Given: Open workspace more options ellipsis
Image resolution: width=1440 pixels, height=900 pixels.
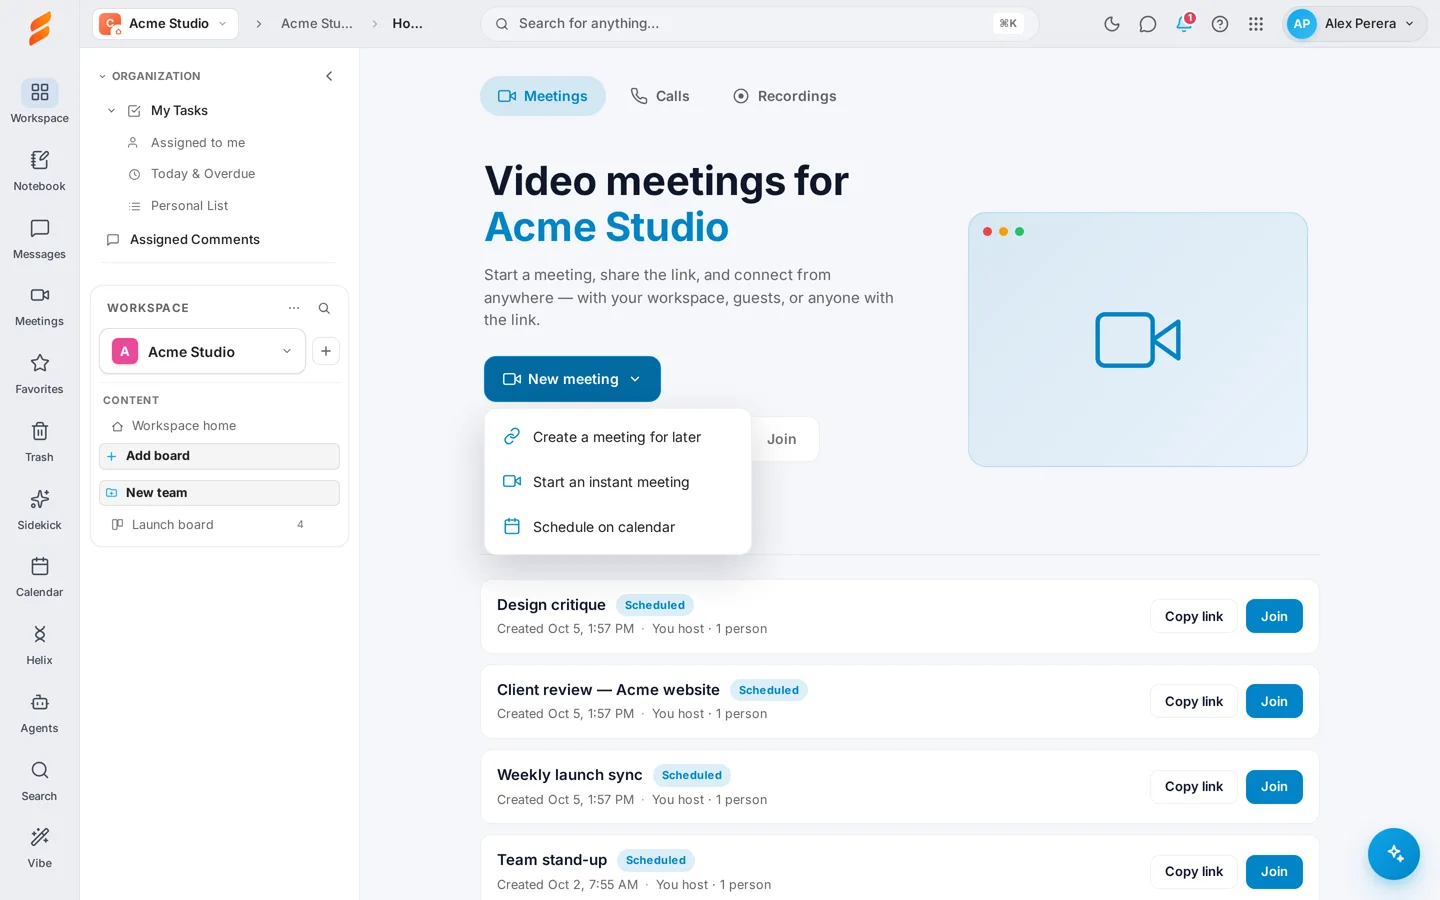Looking at the screenshot, I should pyautogui.click(x=294, y=308).
